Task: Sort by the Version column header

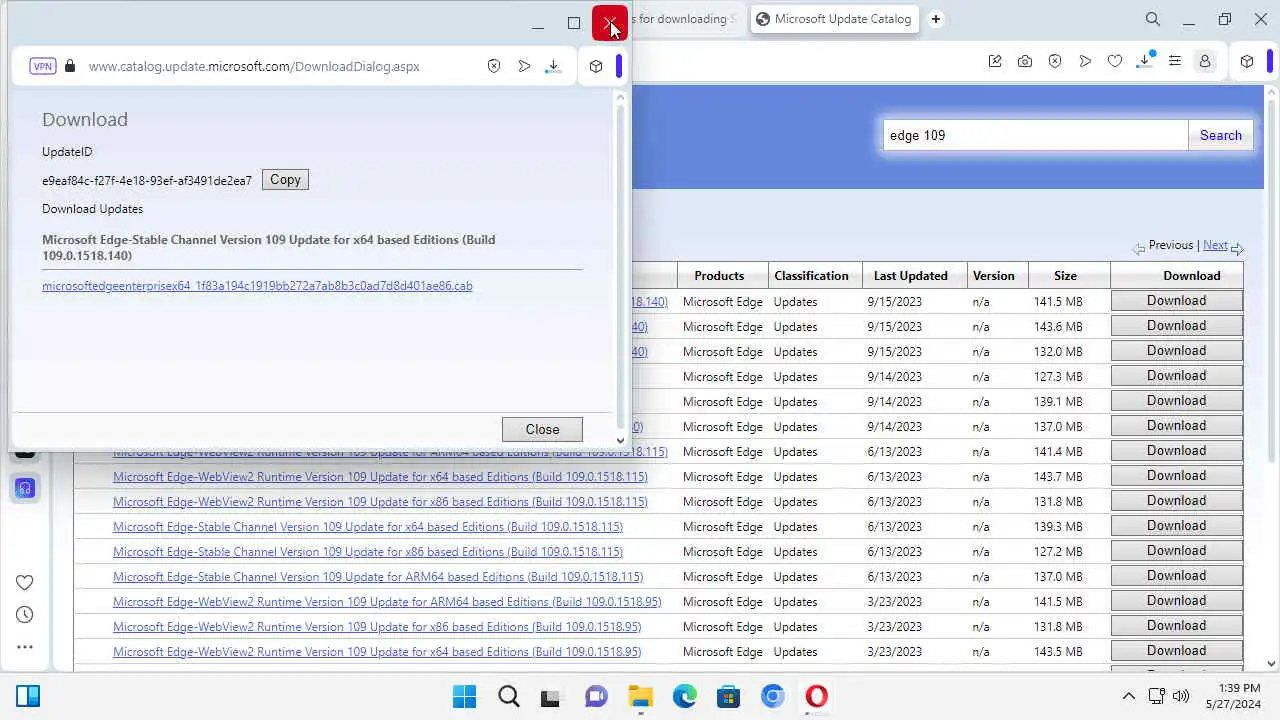Action: 993,276
